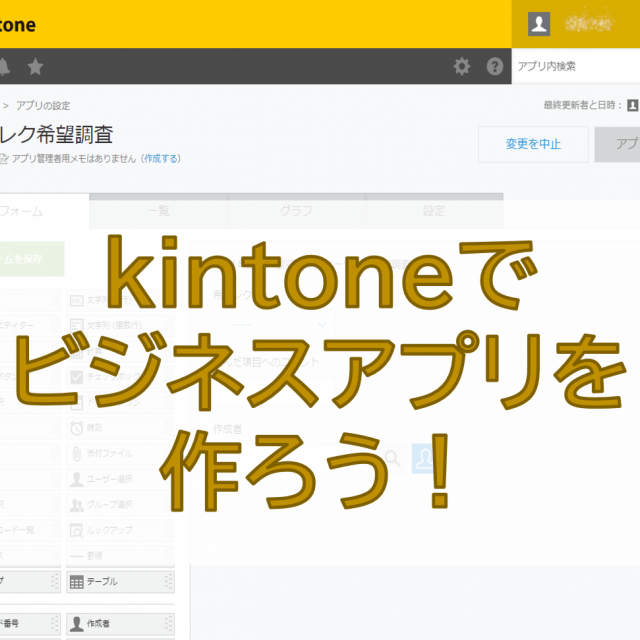Image resolution: width=640 pixels, height=640 pixels.
Task: Click the レコード番号 field item
Action: pyautogui.click(x=30, y=624)
